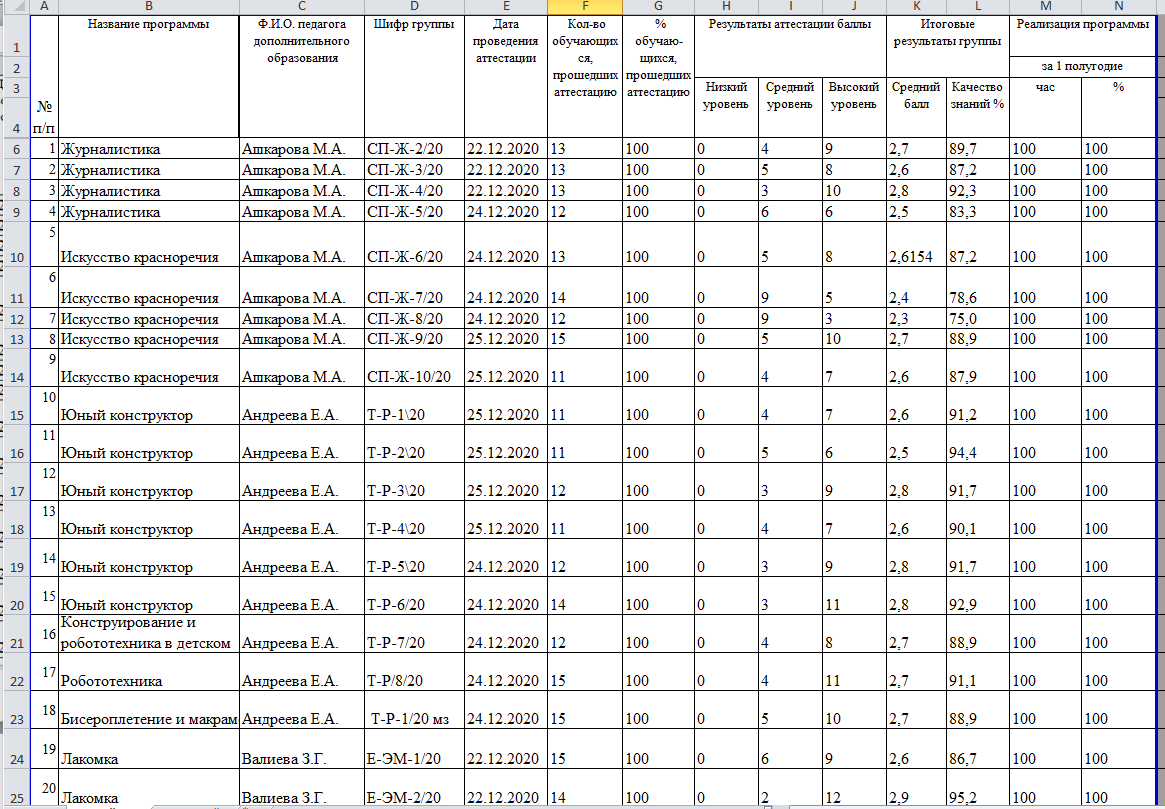This screenshot has width=1165, height=809.
Task: Click the quality value 86,7
Action: tap(978, 749)
